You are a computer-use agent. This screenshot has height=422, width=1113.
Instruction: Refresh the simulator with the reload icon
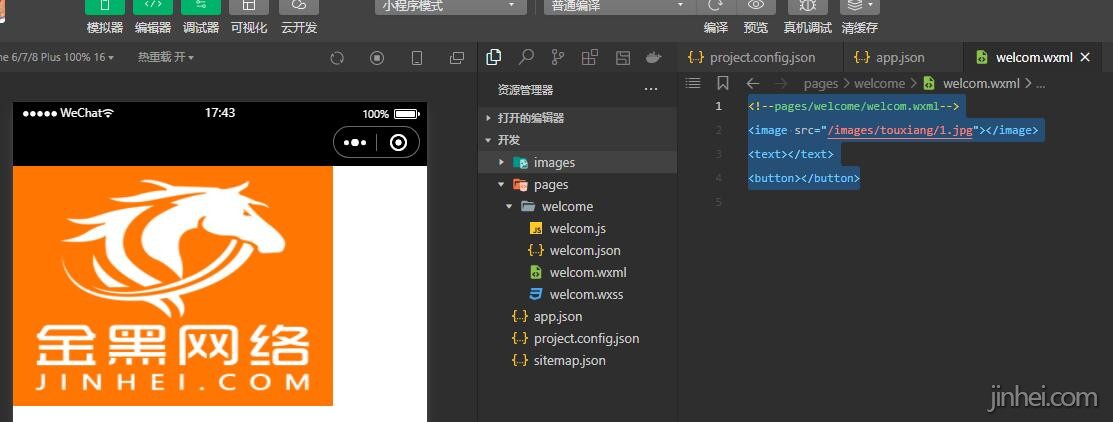point(337,58)
